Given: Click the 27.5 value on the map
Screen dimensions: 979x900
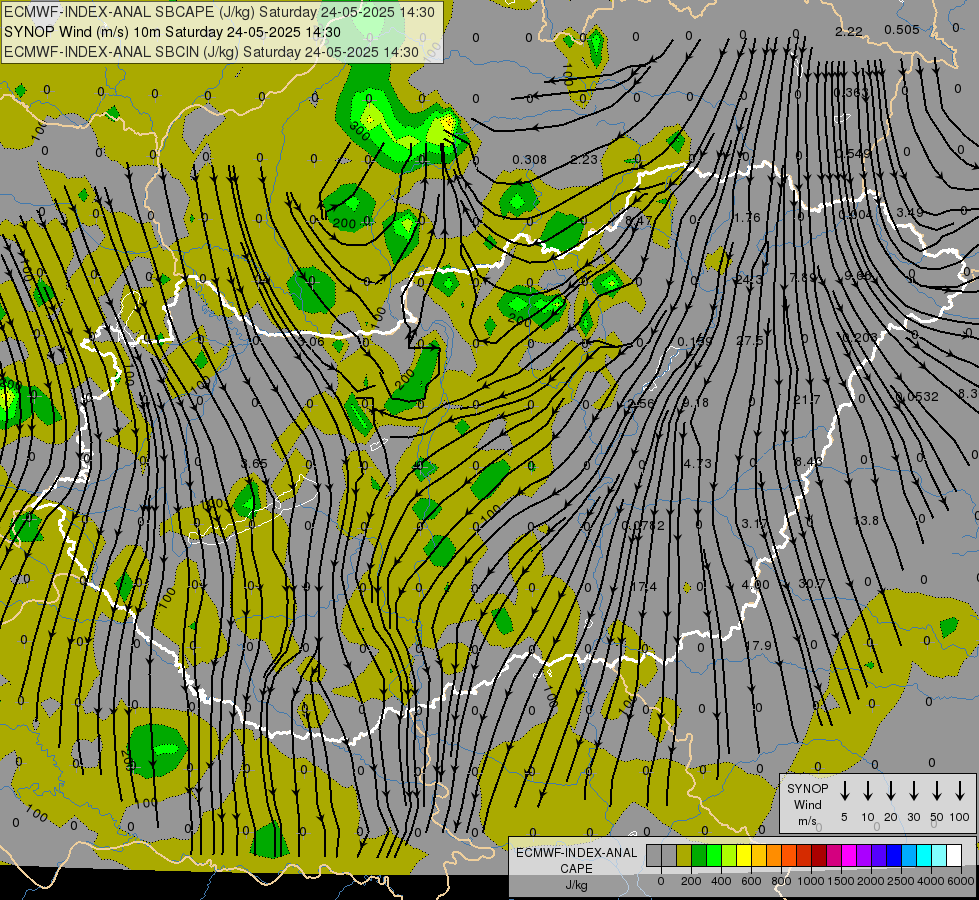Looking at the screenshot, I should [x=749, y=340].
